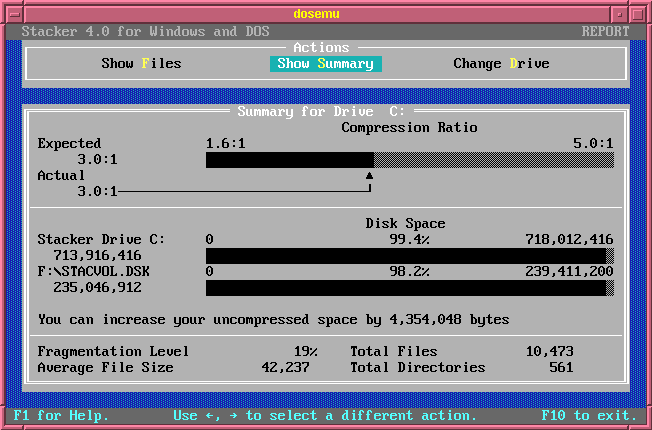This screenshot has width=652, height=430.
Task: Click the Expected label
Action: pyautogui.click(x=69, y=143)
